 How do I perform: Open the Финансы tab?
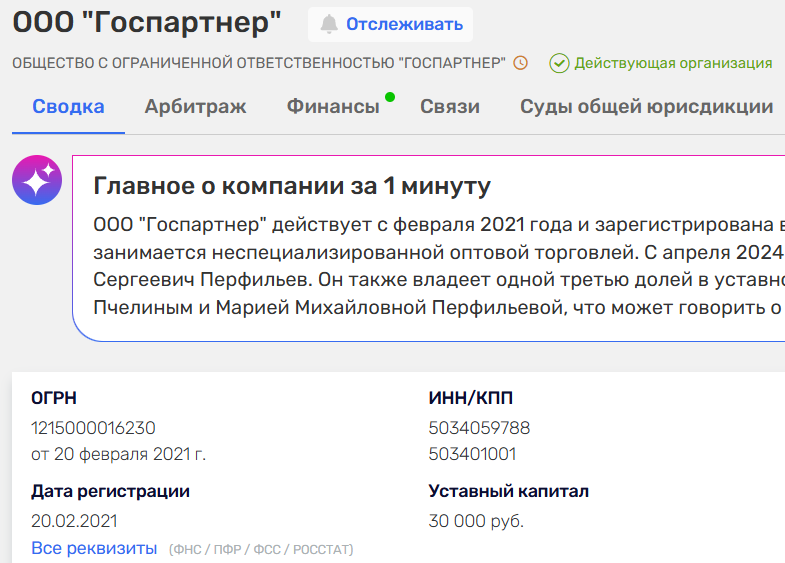333,107
